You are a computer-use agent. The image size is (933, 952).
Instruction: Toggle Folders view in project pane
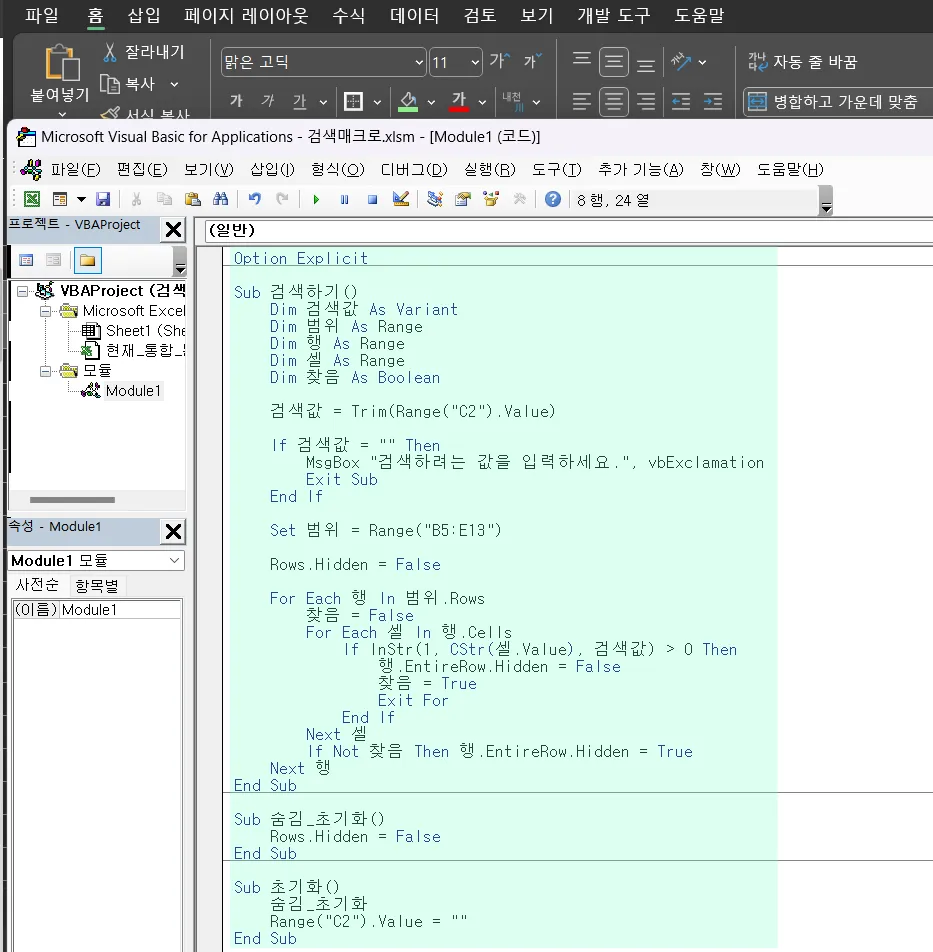point(87,260)
